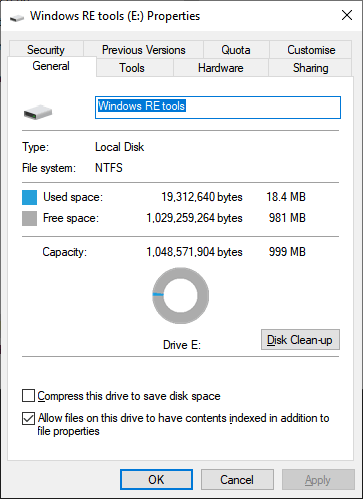Screen dimensions: 363x499
Task: Close the Properties dialog with the X
Action: [x=347, y=15]
